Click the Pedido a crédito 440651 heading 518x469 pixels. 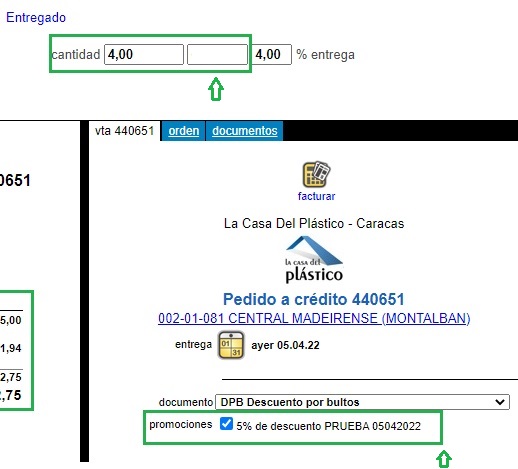[x=314, y=299]
